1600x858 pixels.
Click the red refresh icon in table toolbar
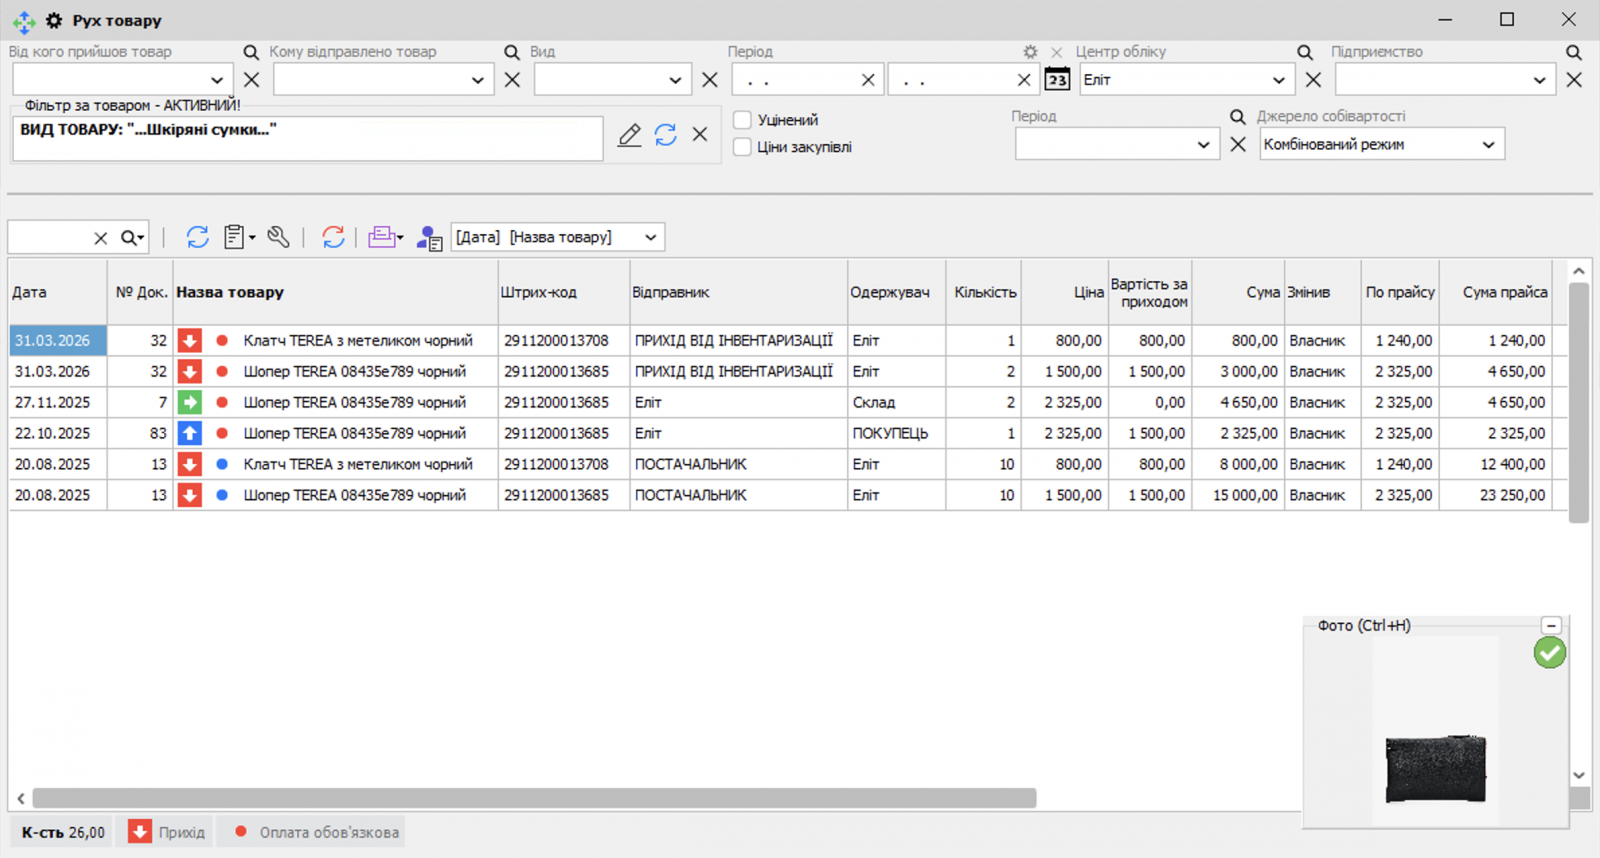tap(333, 237)
